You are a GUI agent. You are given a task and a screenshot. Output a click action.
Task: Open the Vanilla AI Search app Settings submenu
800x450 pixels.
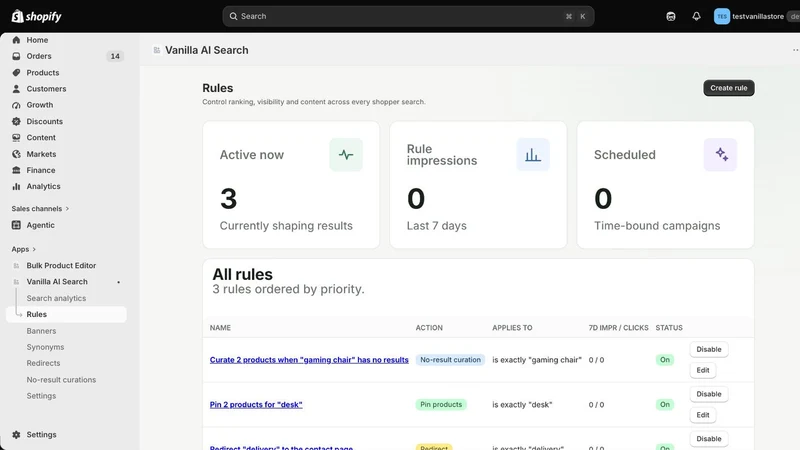tap(41, 396)
